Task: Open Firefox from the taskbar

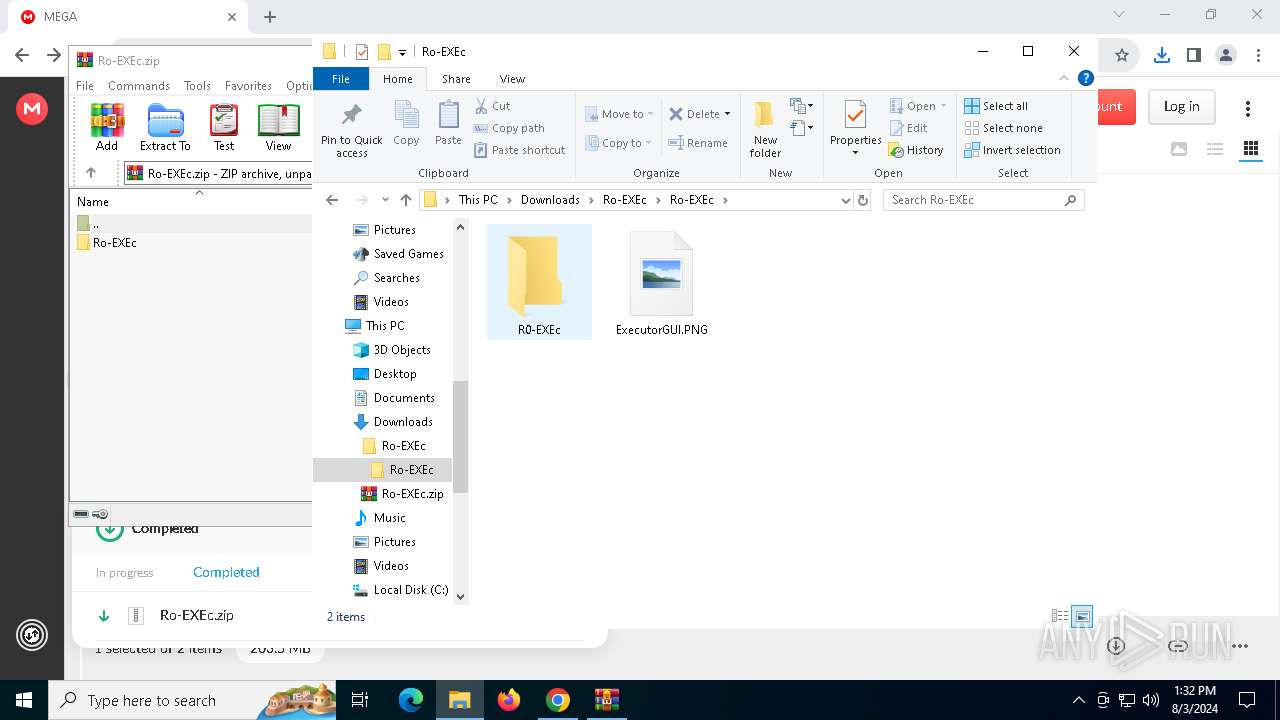Action: pyautogui.click(x=509, y=700)
